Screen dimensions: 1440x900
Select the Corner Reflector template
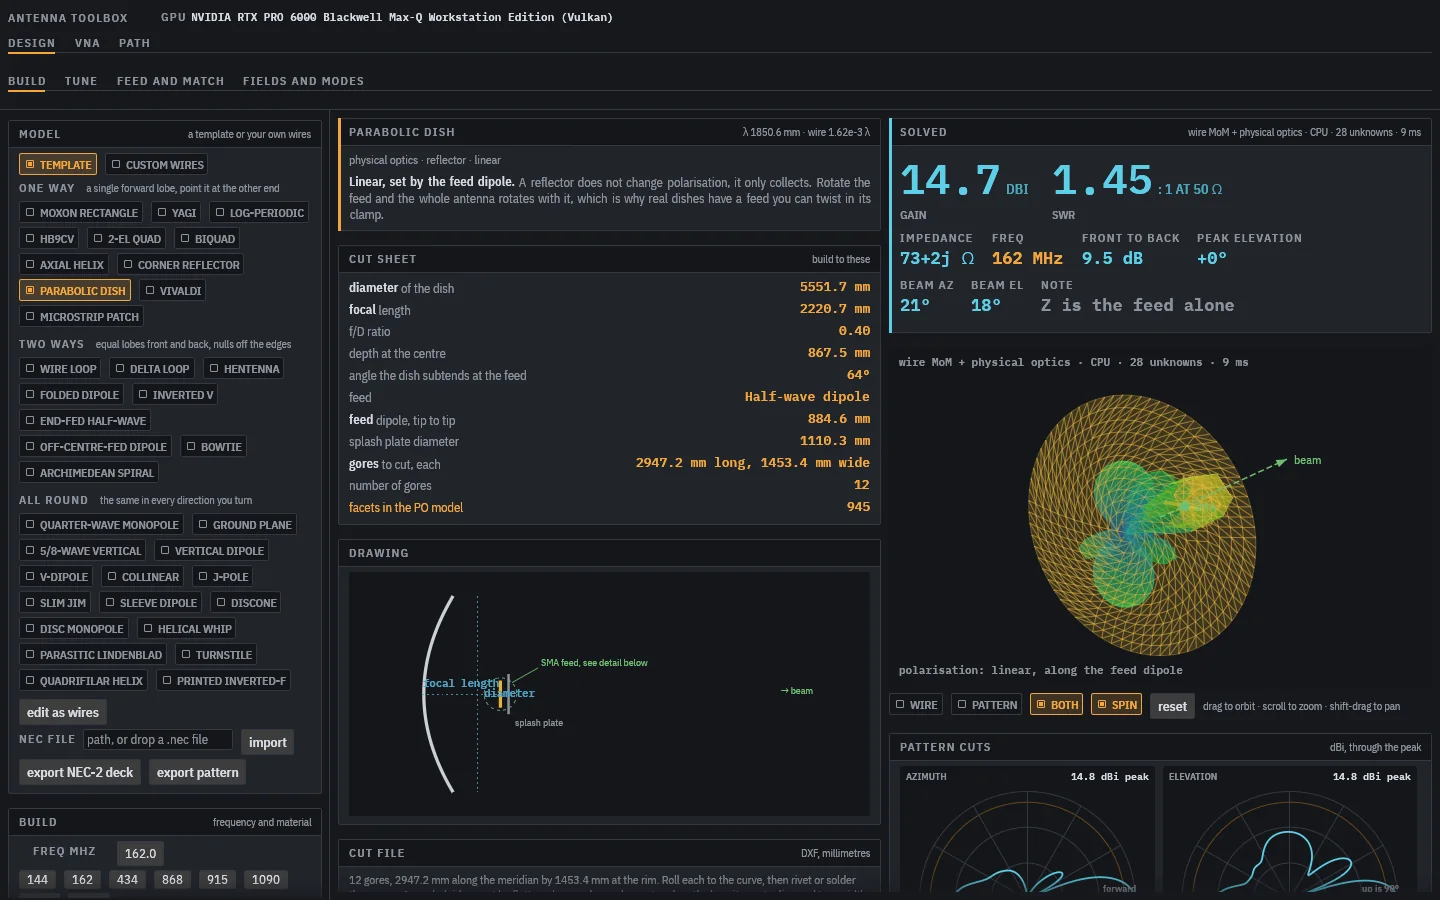click(181, 264)
